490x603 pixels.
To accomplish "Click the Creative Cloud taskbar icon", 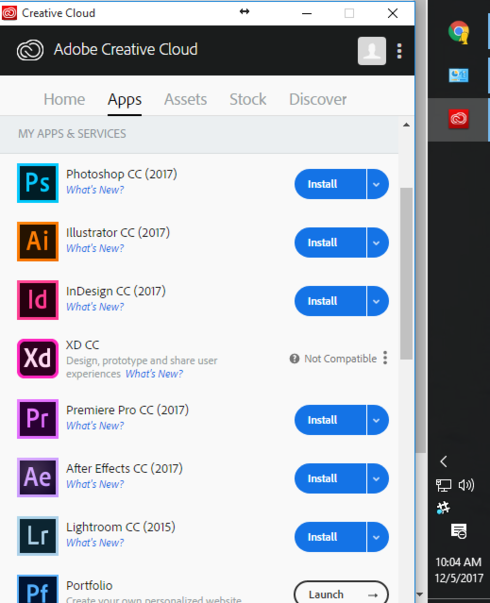I will (458, 119).
